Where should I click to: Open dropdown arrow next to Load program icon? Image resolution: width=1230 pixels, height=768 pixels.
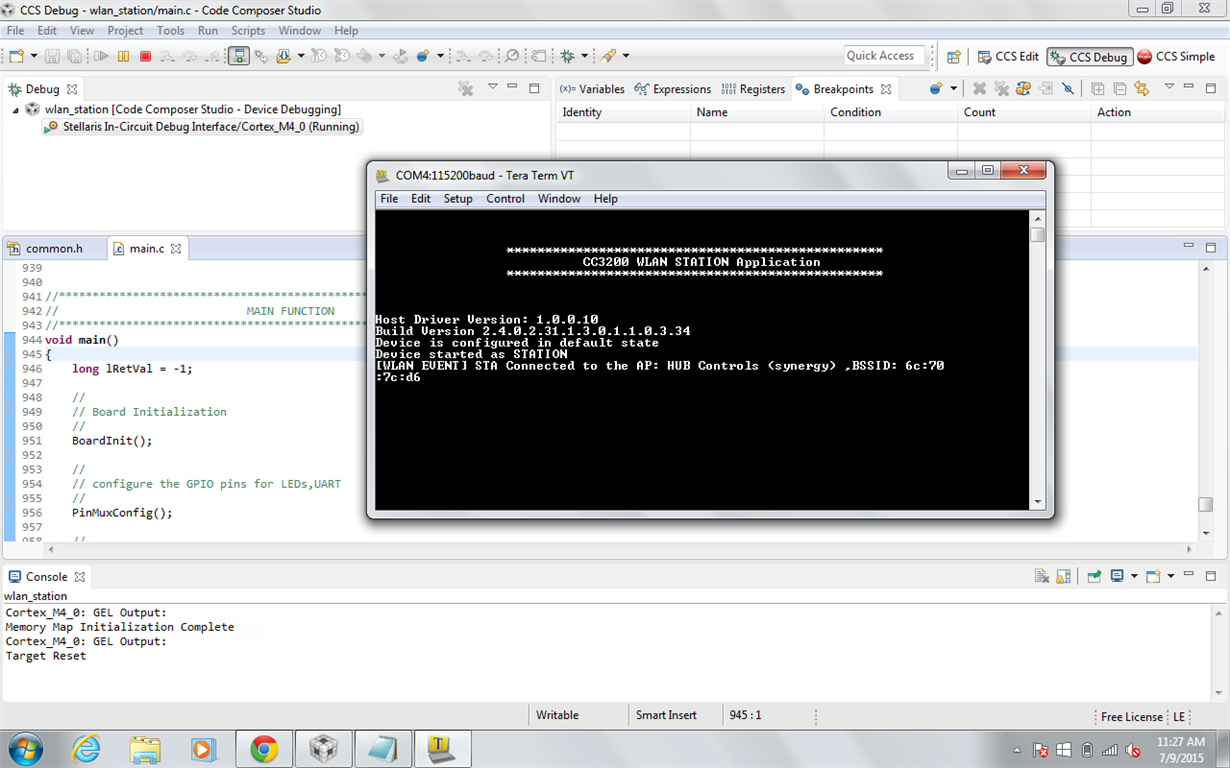[x=301, y=56]
